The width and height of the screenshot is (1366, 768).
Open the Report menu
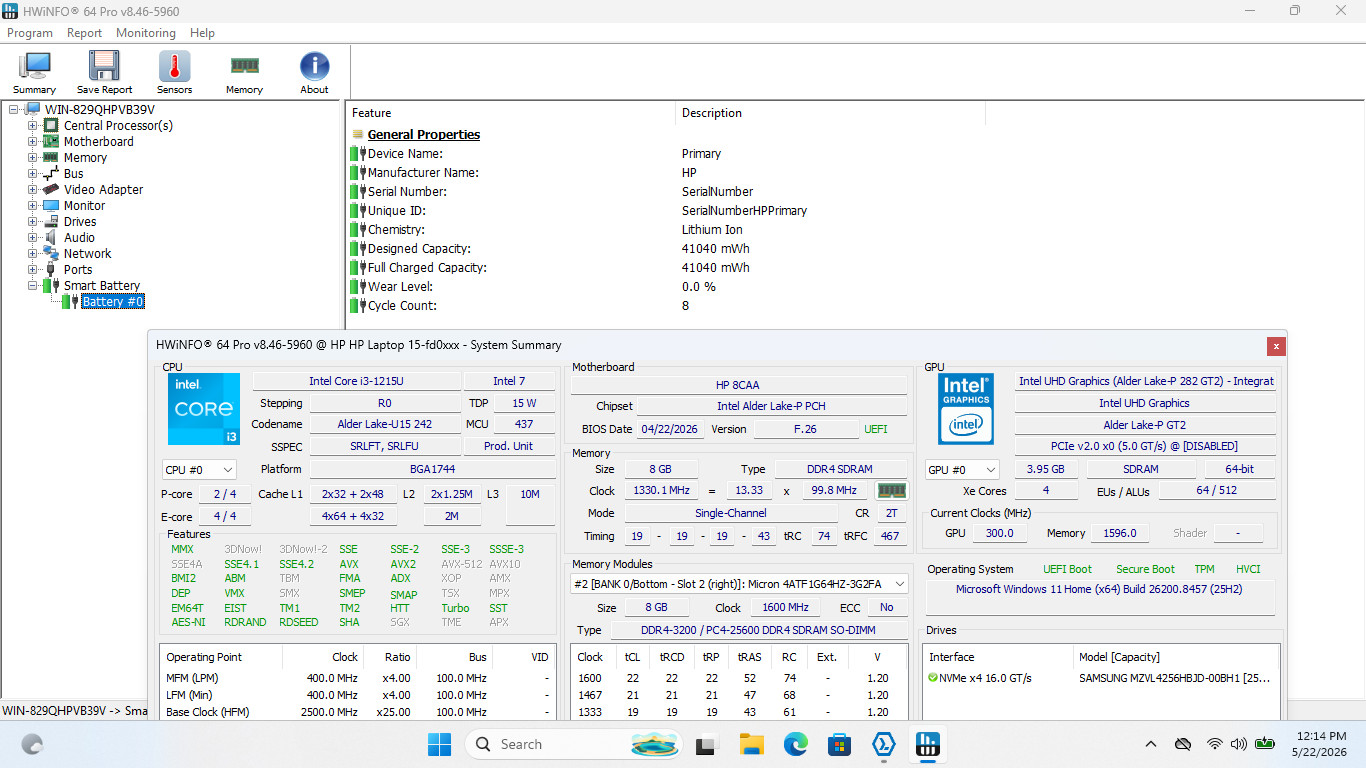[84, 33]
